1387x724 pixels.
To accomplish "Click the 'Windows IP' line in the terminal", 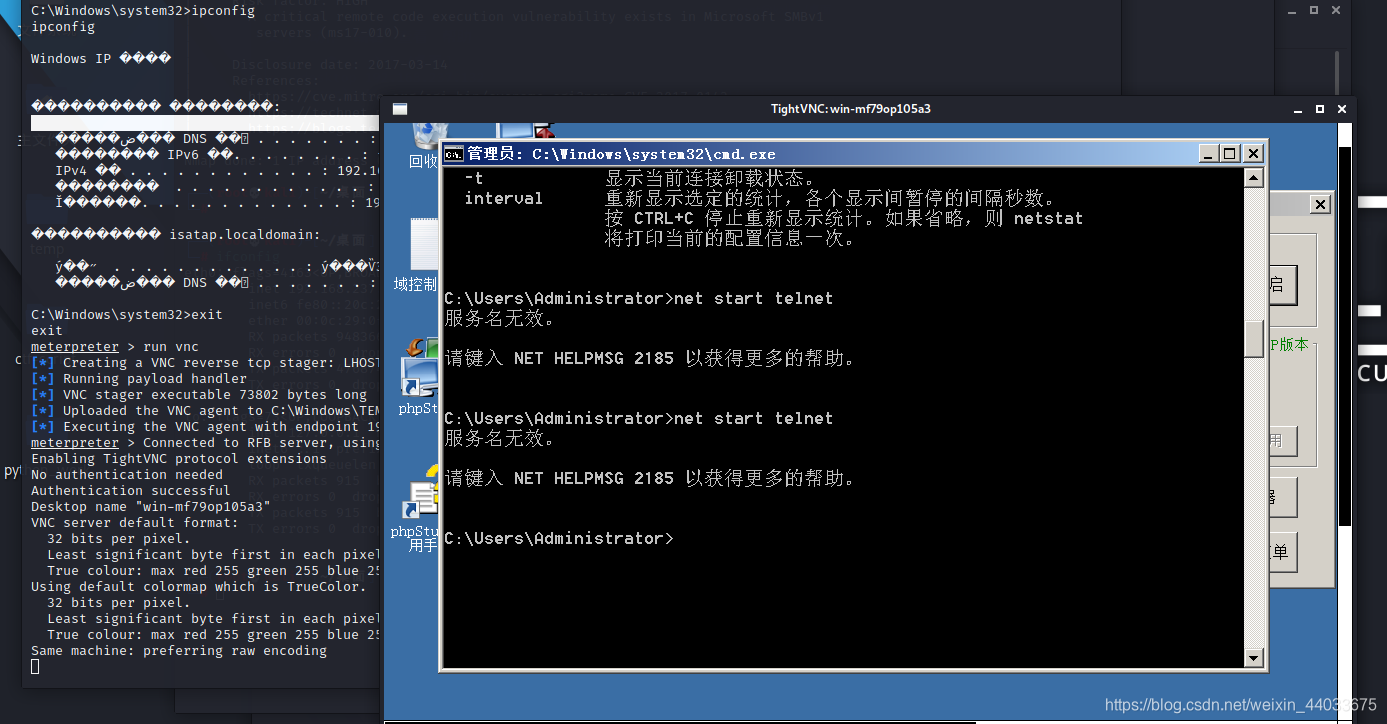I will tap(101, 59).
